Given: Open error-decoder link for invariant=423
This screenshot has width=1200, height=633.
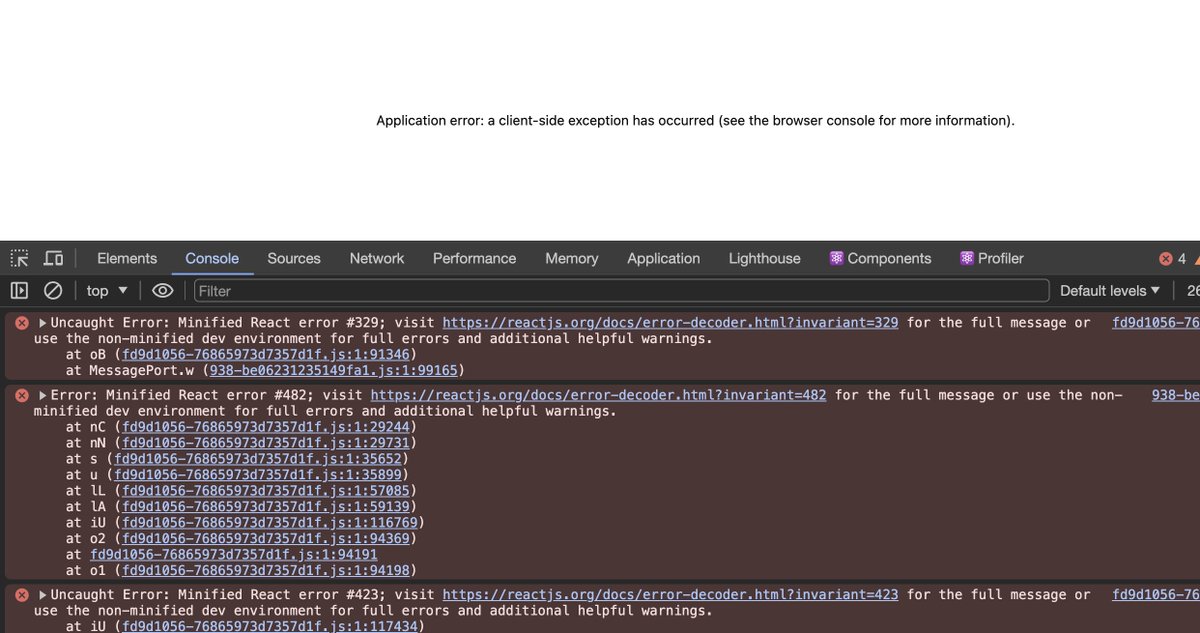Looking at the screenshot, I should point(670,595).
